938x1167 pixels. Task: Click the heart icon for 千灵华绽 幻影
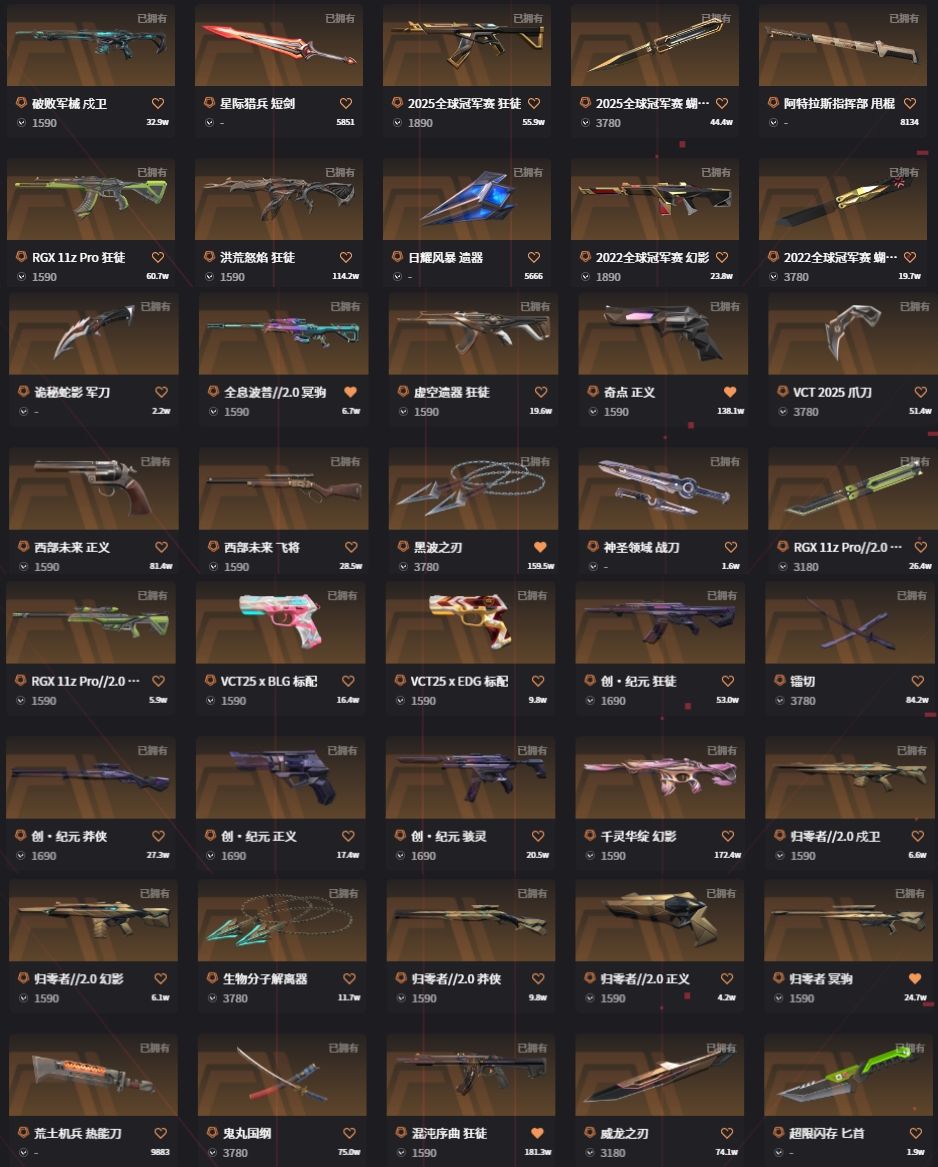point(728,836)
